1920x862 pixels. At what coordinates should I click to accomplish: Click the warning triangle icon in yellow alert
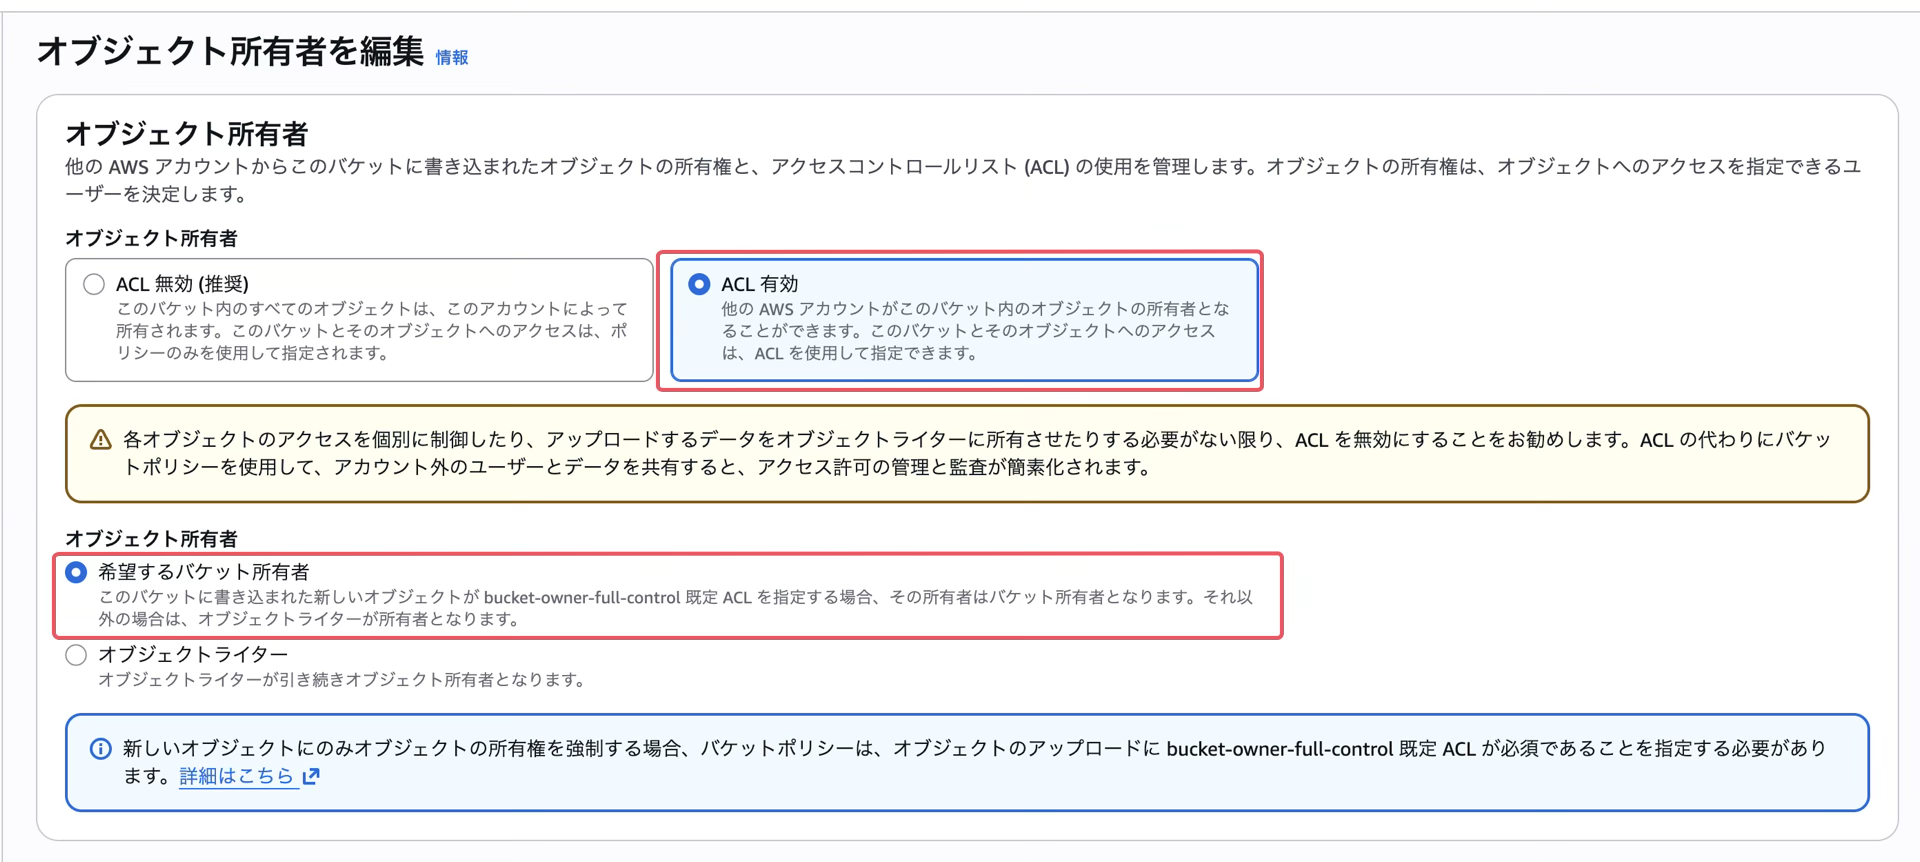(101, 440)
